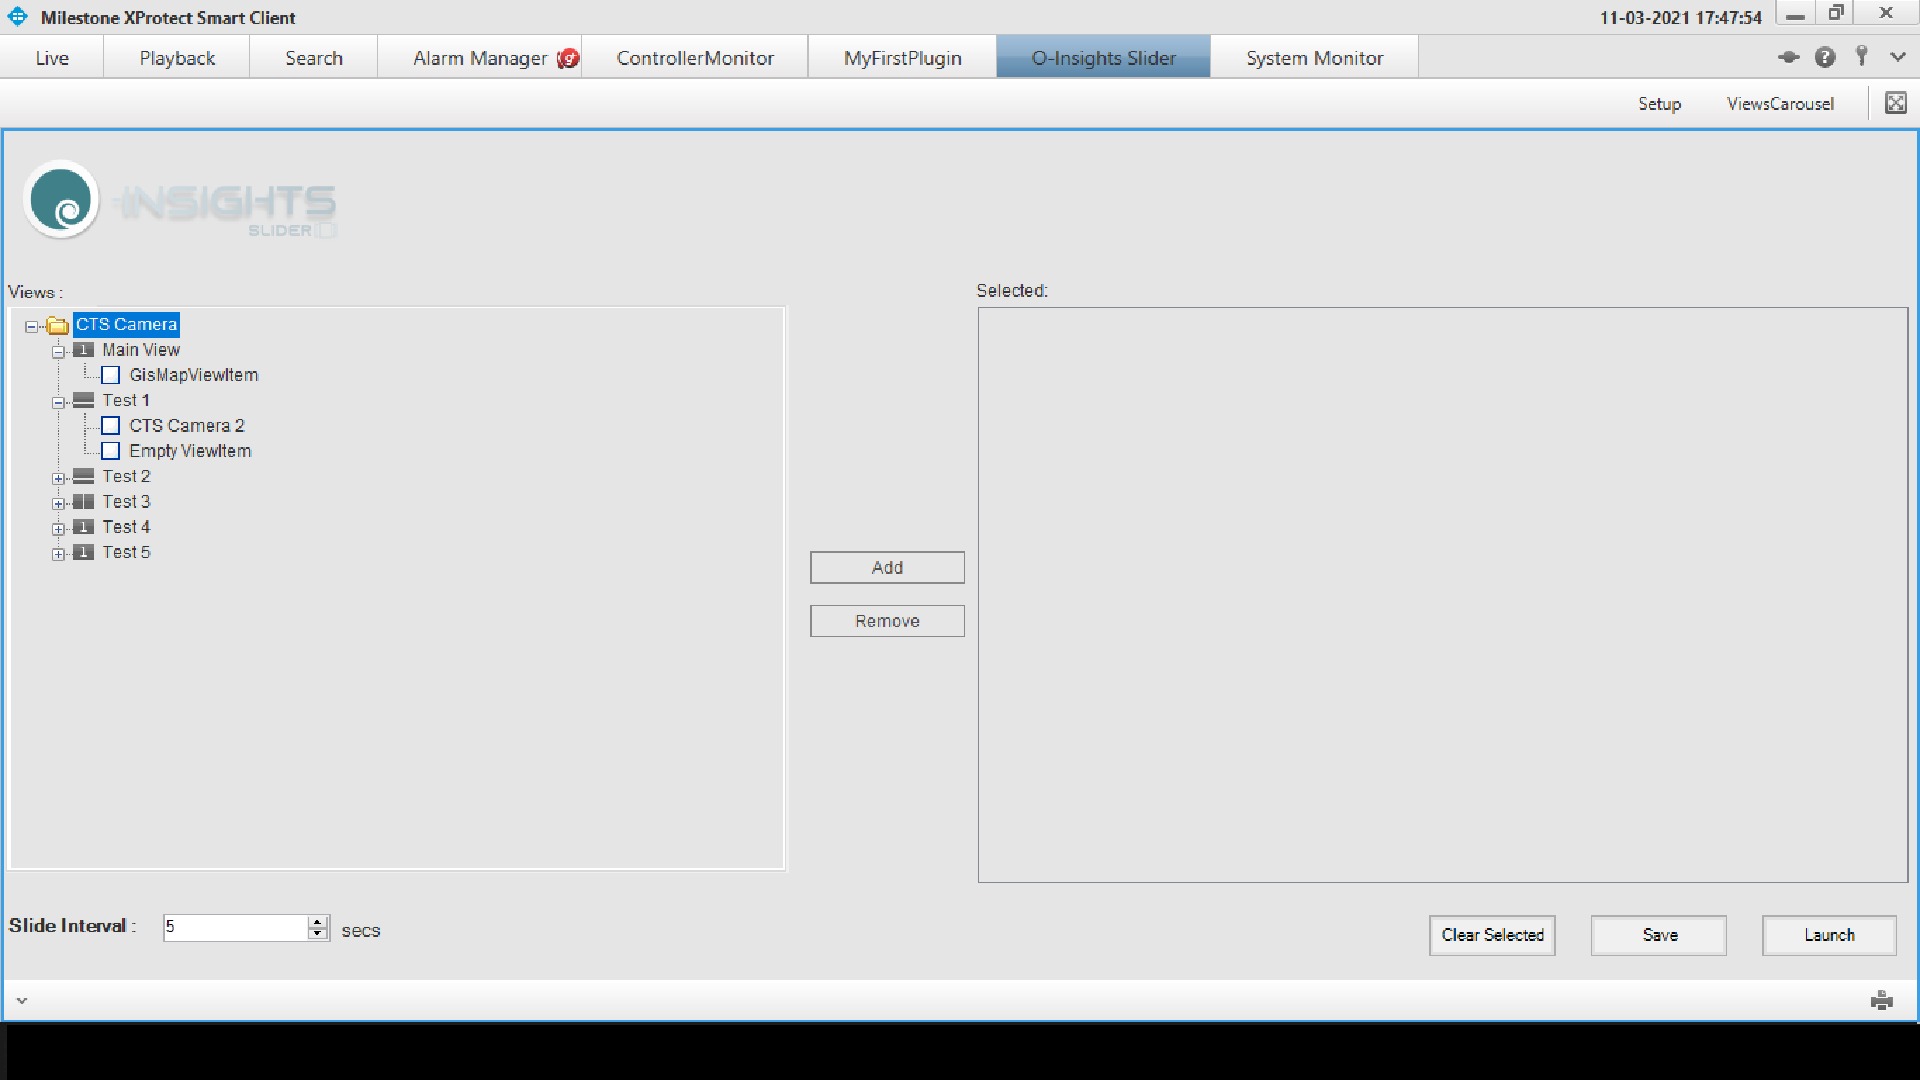This screenshot has width=1920, height=1080.
Task: Click the Remove button
Action: pos(887,621)
